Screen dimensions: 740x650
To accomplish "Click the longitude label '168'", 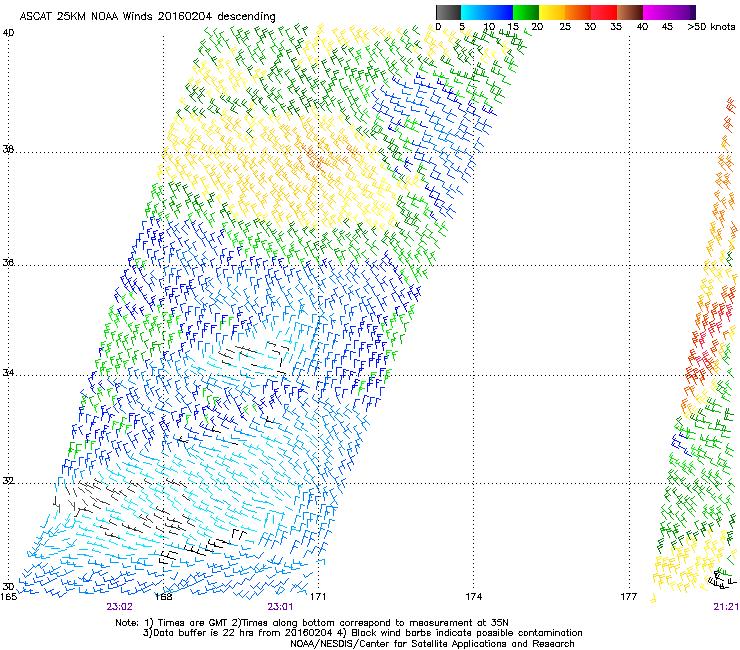I will (x=163, y=597).
